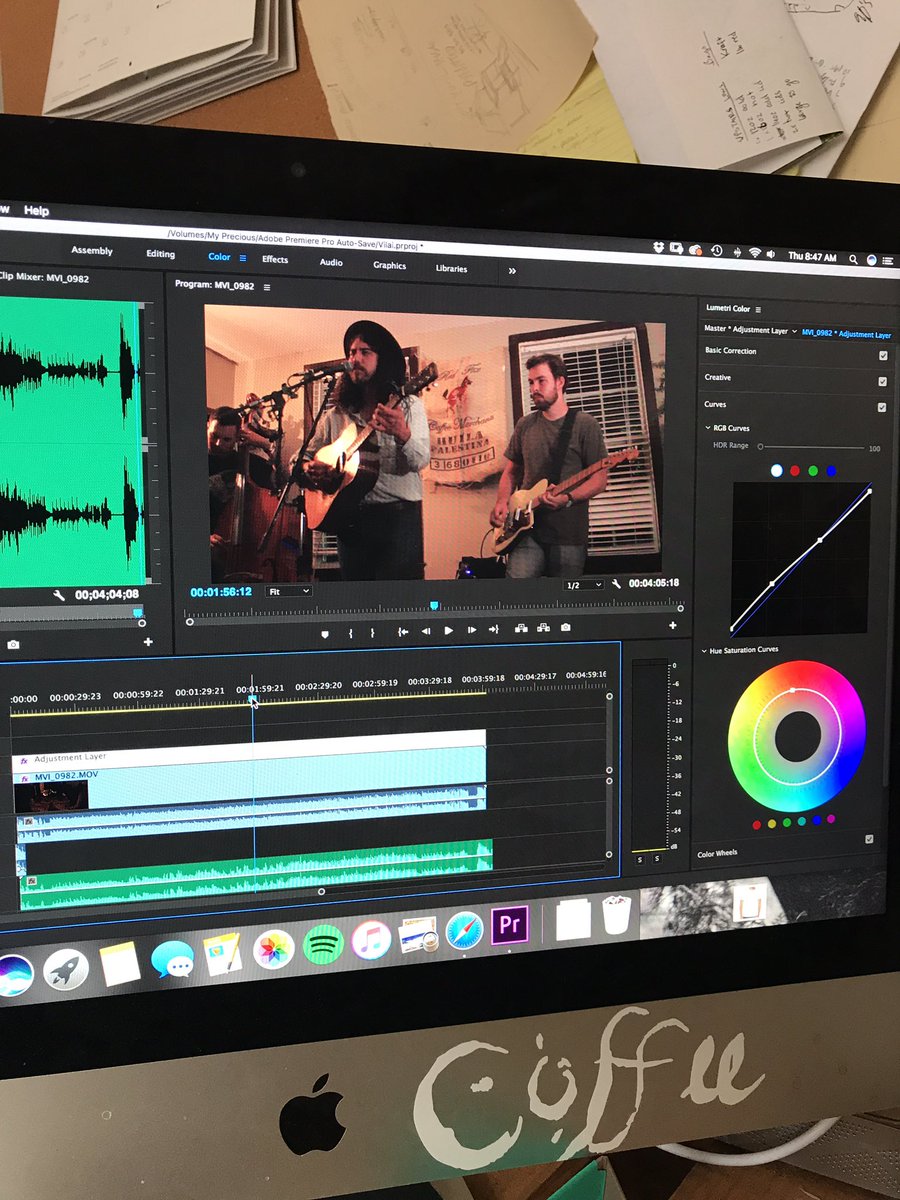Open Spotify from the Dock

(x=323, y=944)
